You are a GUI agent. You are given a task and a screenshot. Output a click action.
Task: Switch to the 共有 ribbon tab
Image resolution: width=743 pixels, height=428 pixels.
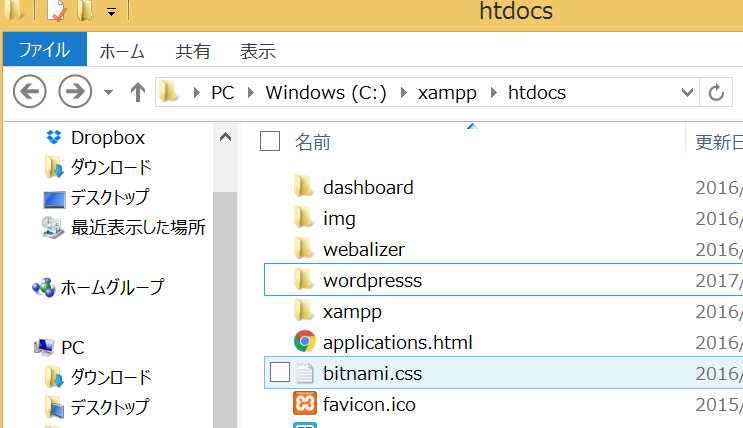click(192, 51)
